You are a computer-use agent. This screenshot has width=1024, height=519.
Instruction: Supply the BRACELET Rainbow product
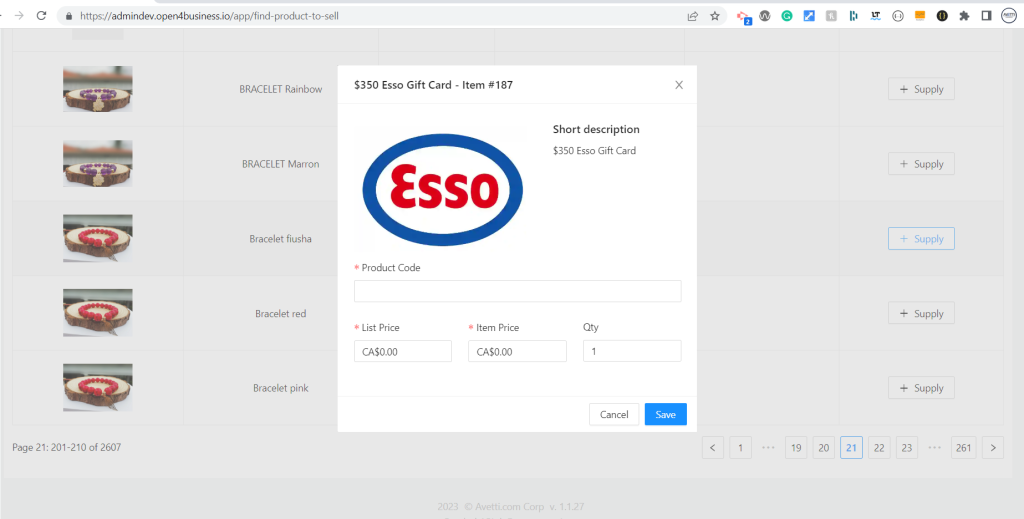click(x=921, y=89)
